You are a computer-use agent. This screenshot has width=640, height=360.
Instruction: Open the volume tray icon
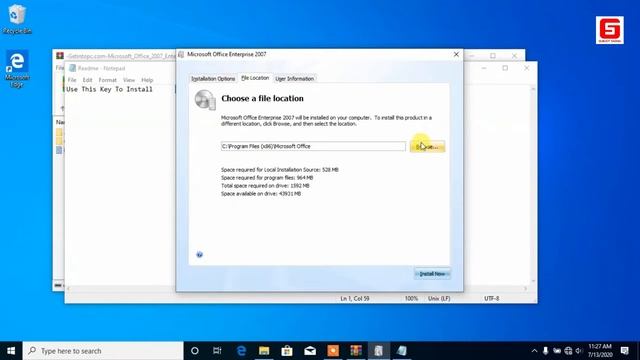click(579, 351)
